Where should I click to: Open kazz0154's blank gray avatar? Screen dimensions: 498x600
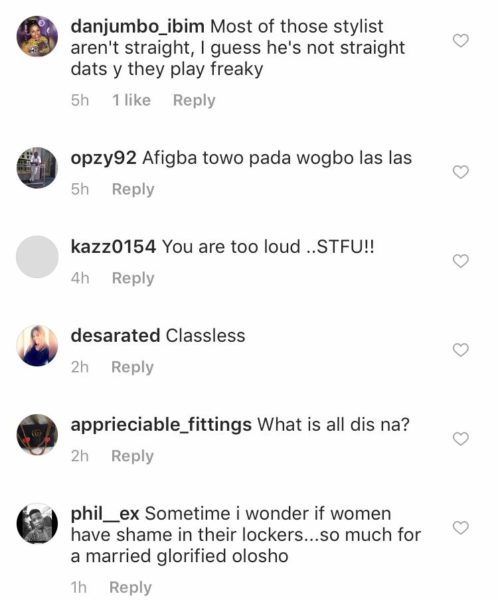37,257
